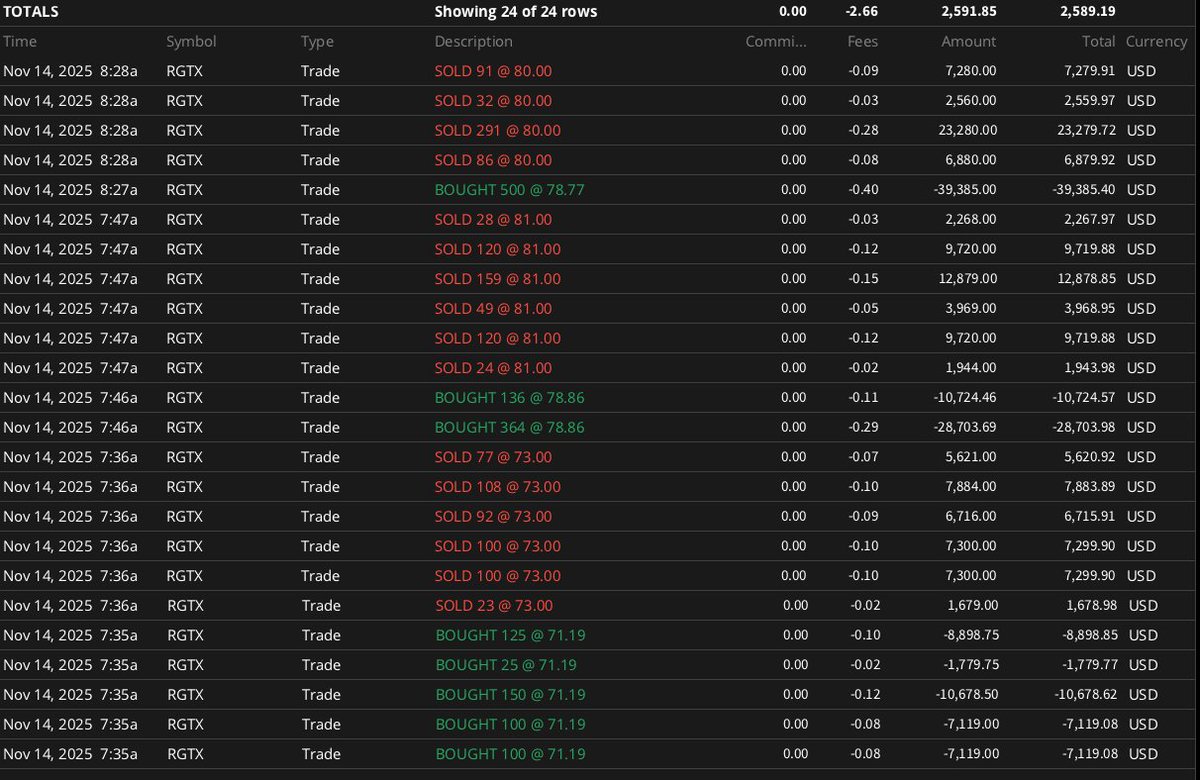Click the total cell 5,620.92
The width and height of the screenshot is (1200, 780).
pyautogui.click(x=1088, y=457)
